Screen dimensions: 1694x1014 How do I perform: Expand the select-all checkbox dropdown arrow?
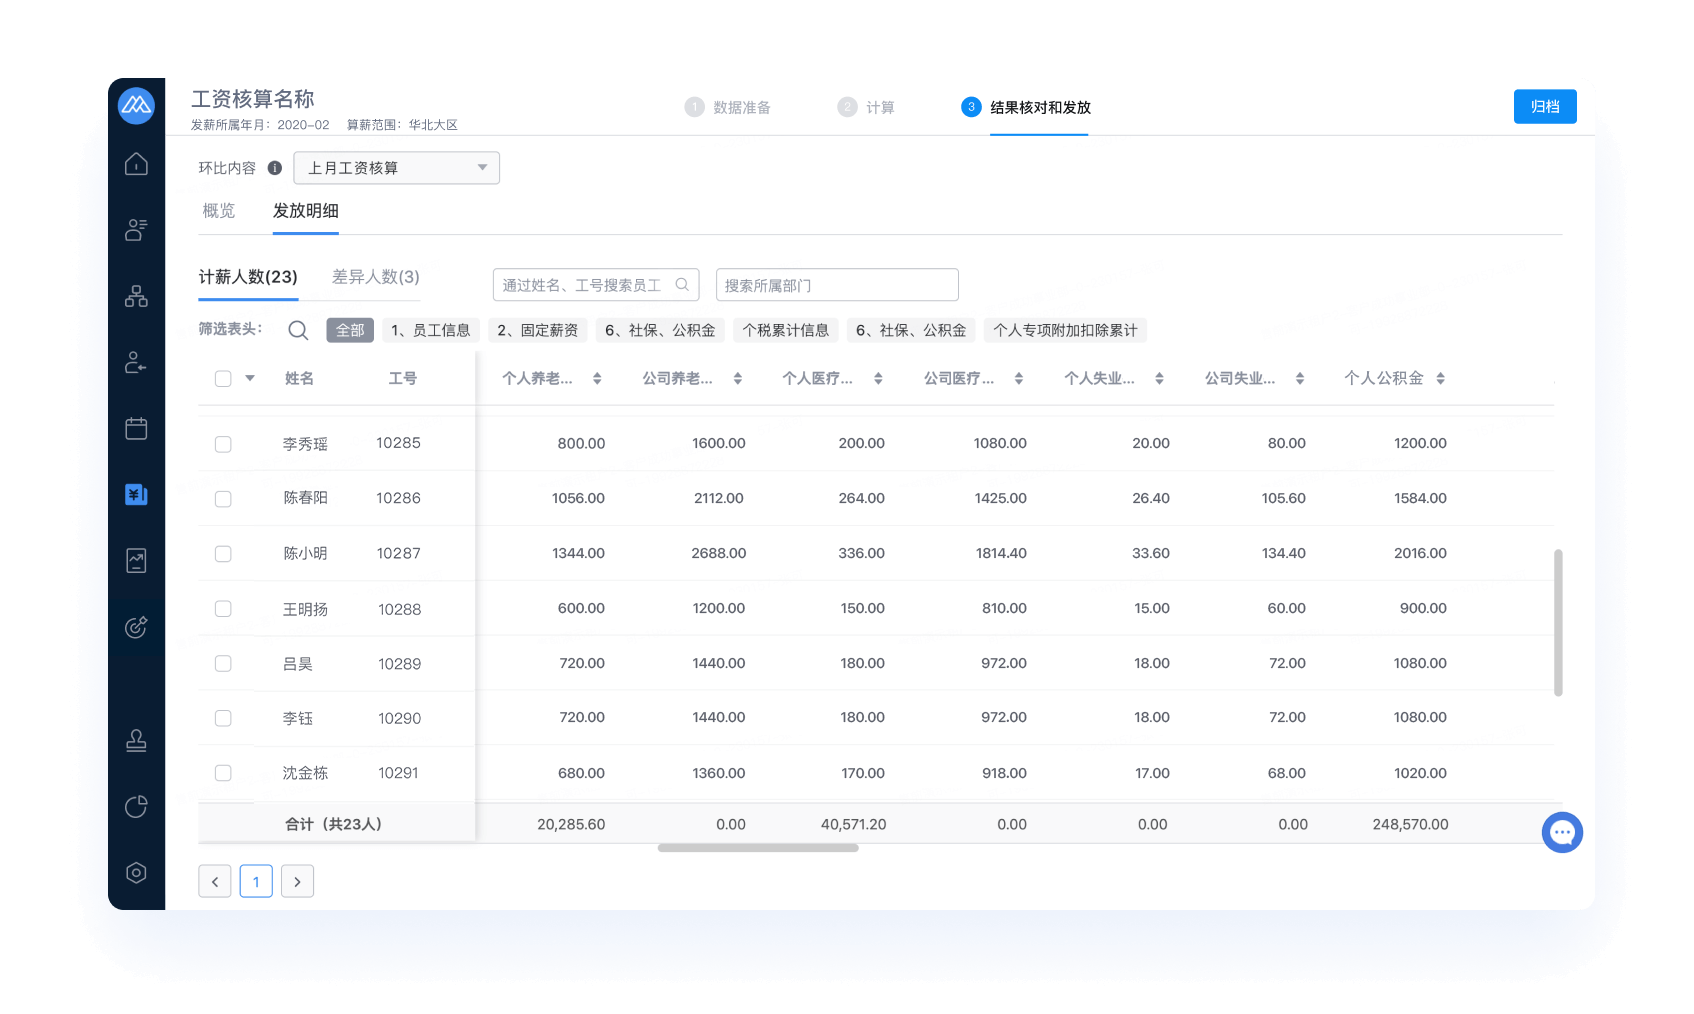pyautogui.click(x=250, y=378)
